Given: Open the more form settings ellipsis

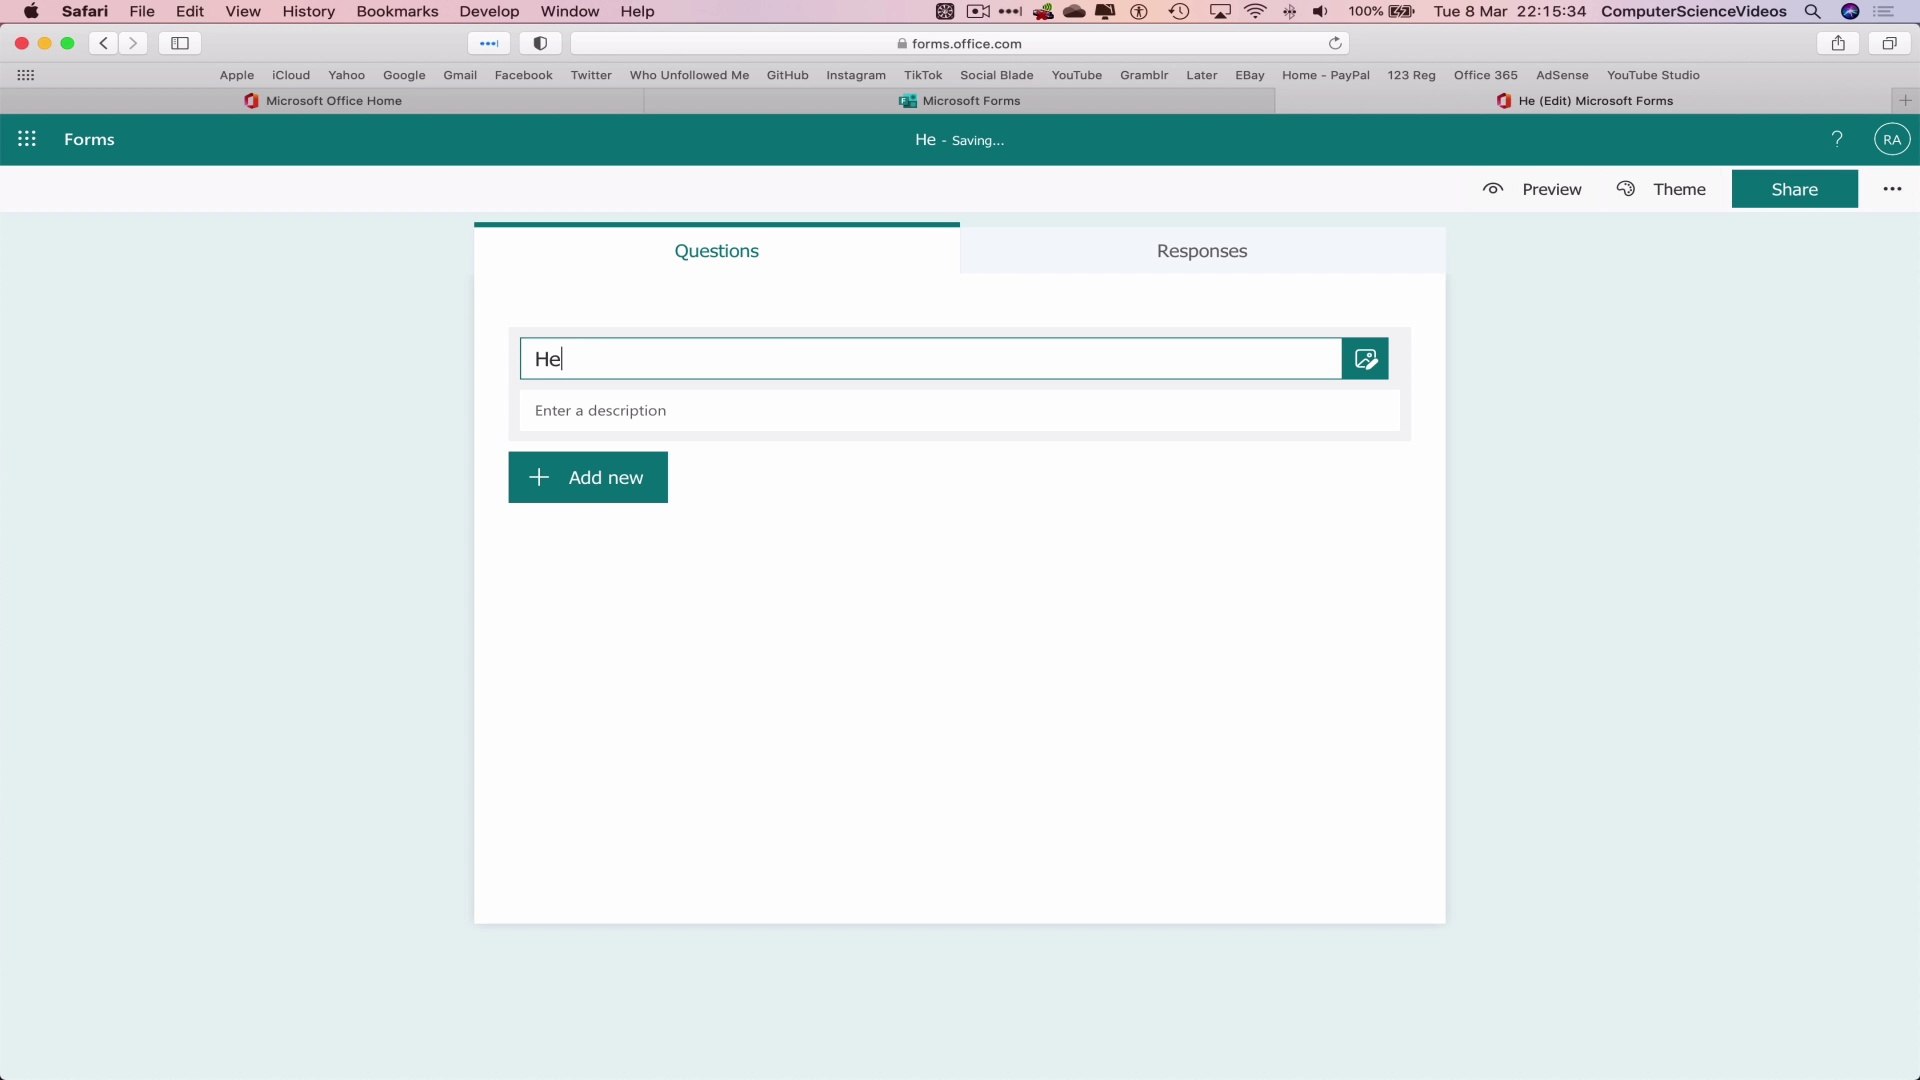Looking at the screenshot, I should (1892, 189).
